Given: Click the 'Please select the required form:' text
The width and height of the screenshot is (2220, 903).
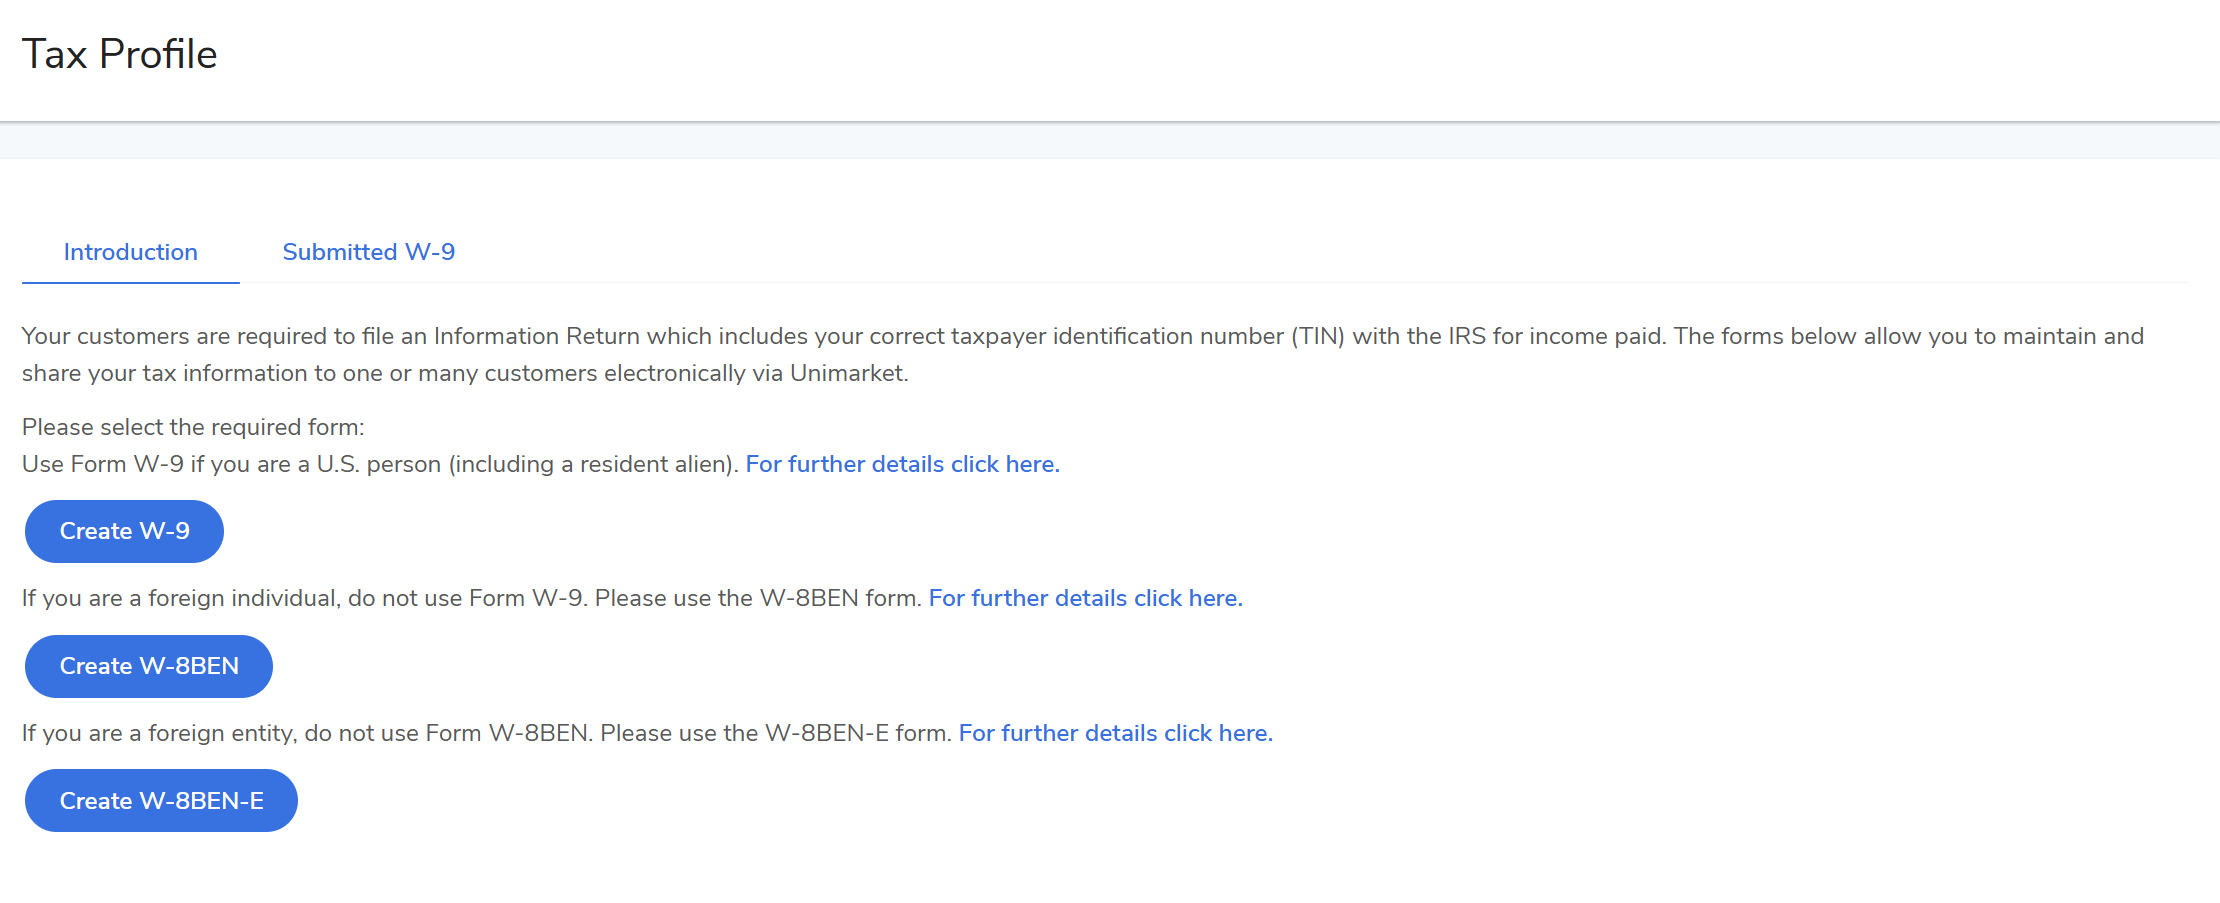Looking at the screenshot, I should click(193, 427).
